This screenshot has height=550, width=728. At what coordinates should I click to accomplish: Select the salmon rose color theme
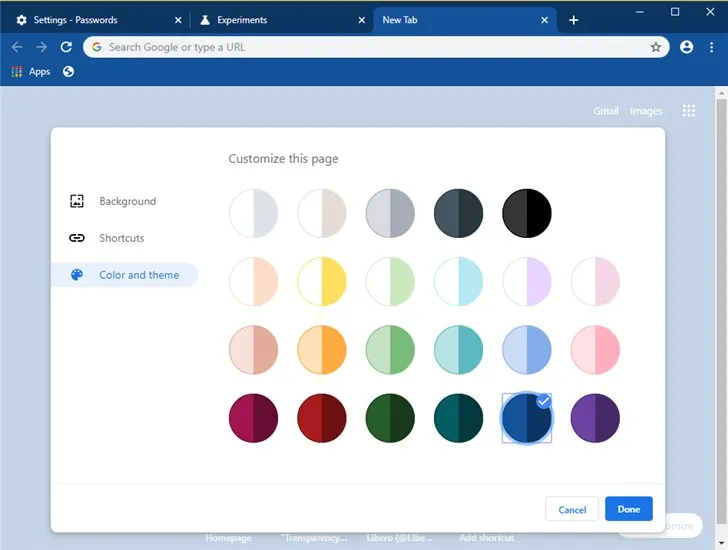click(254, 349)
